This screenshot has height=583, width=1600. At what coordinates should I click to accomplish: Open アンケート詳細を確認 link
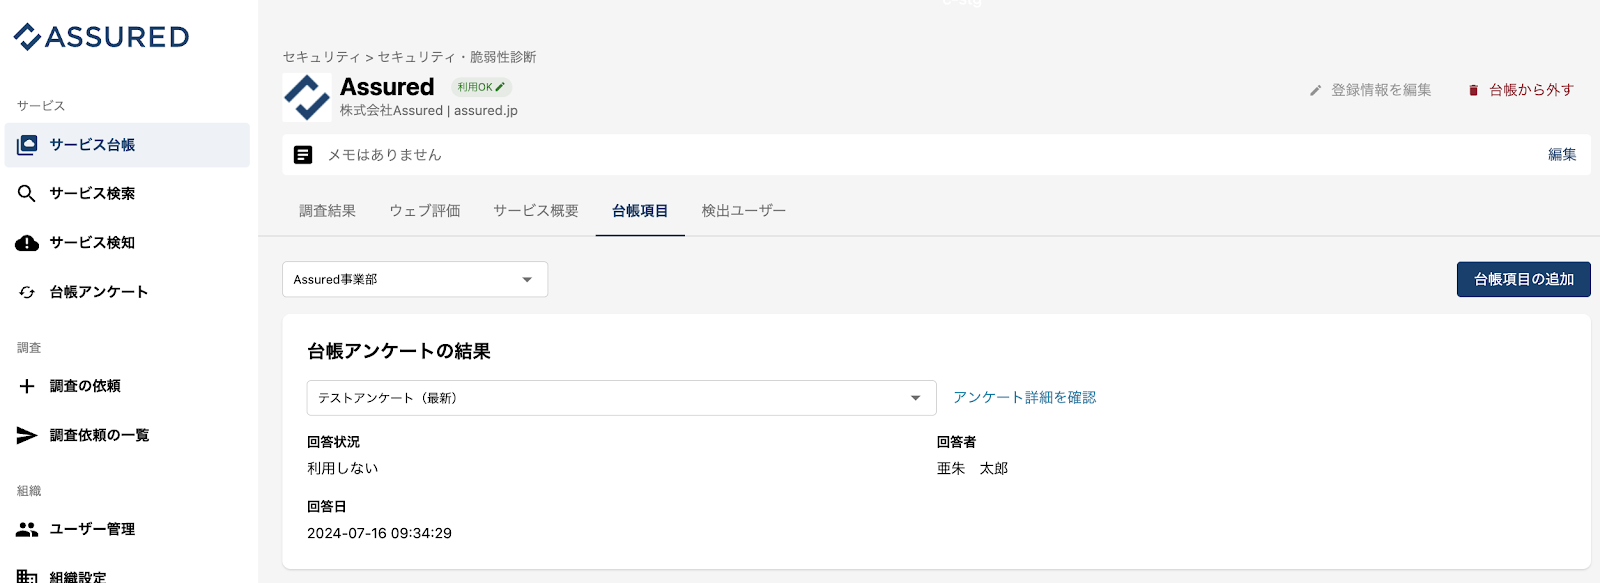tap(1025, 398)
